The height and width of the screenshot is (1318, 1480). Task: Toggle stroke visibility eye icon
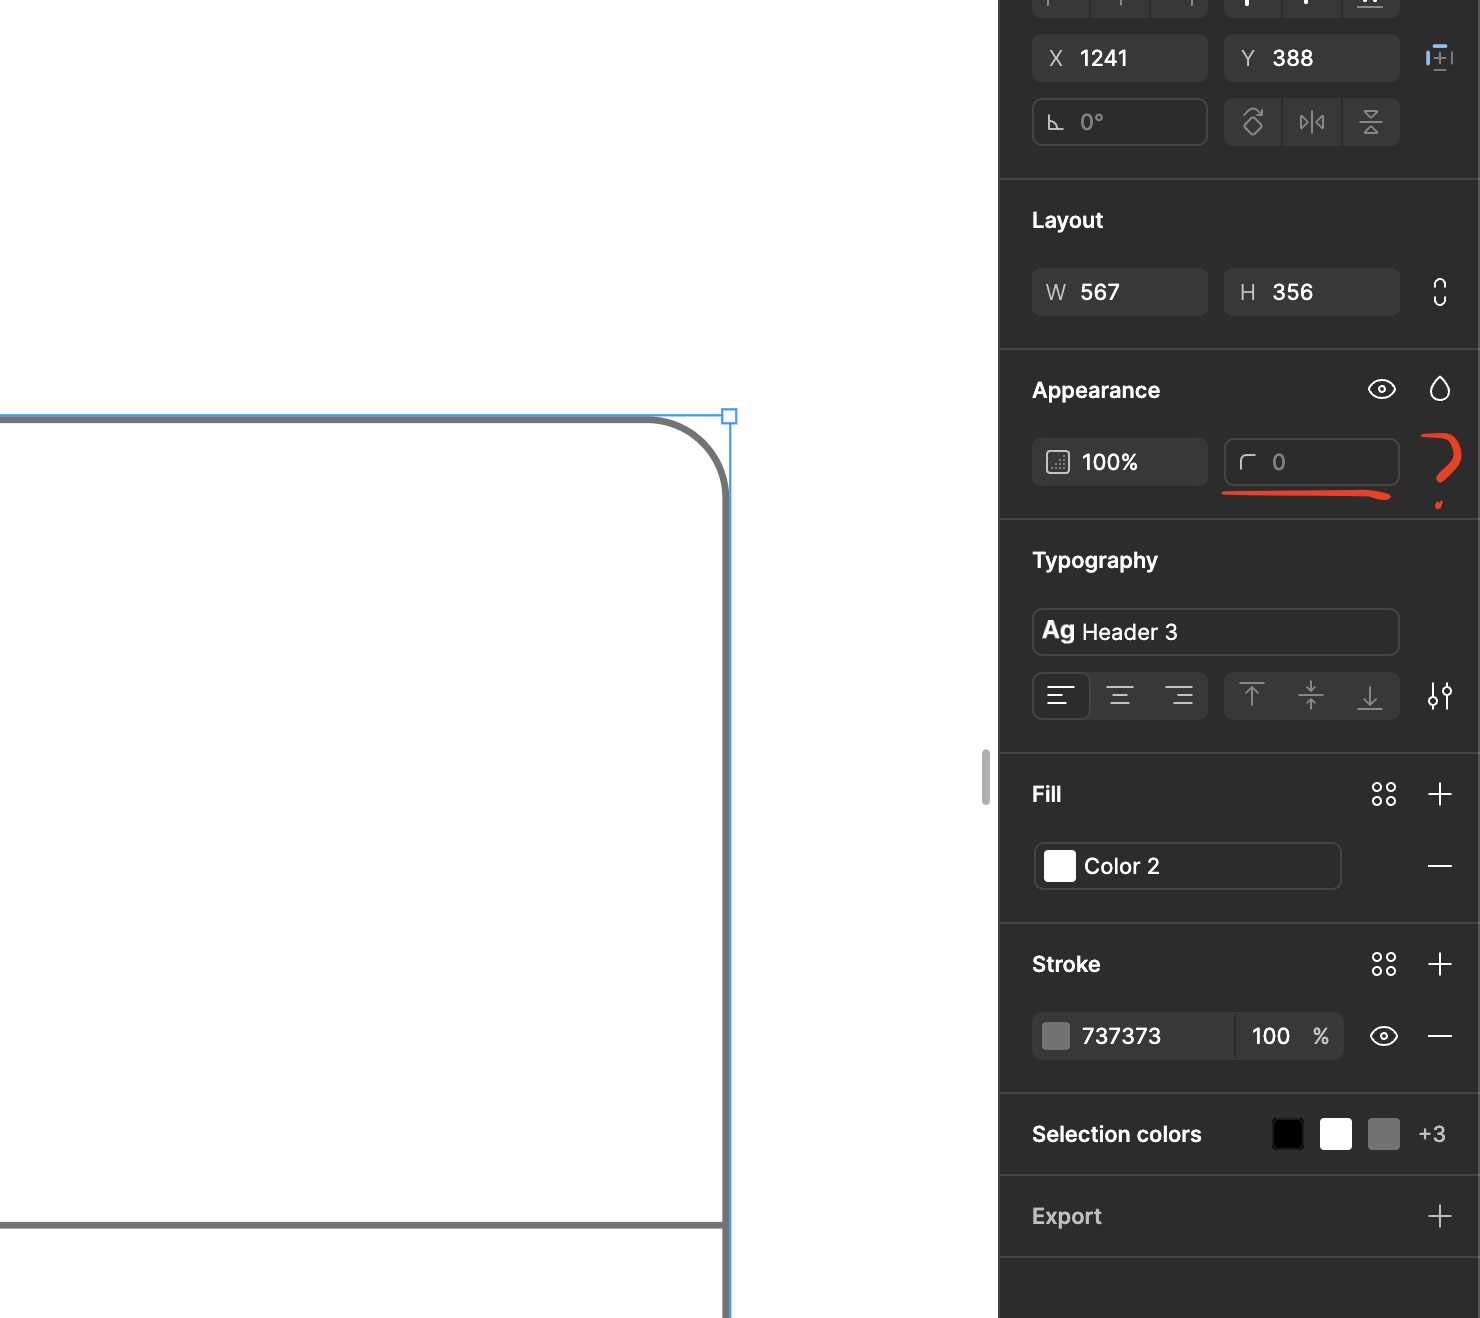tap(1384, 1036)
